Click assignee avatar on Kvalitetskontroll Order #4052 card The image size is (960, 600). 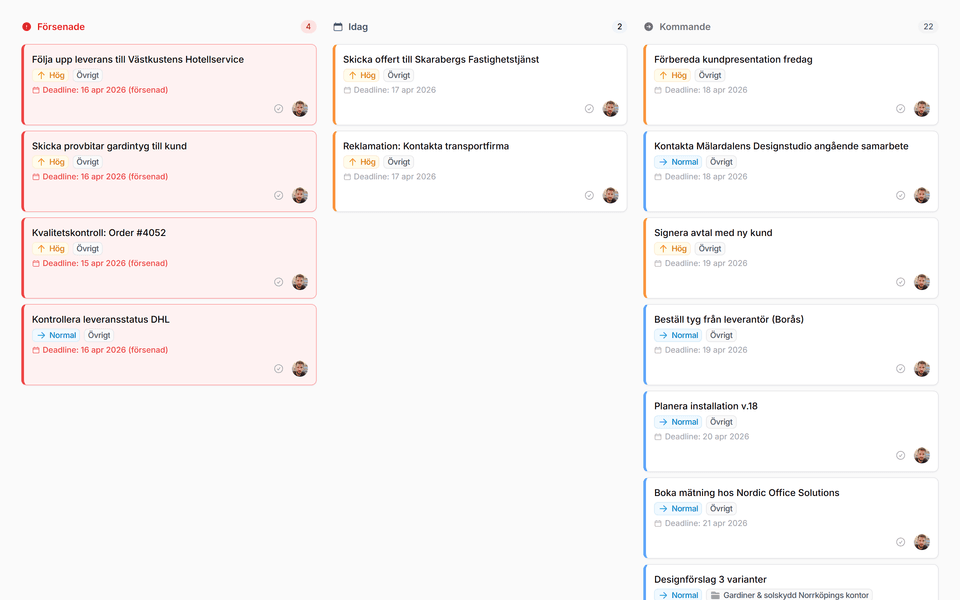point(300,282)
